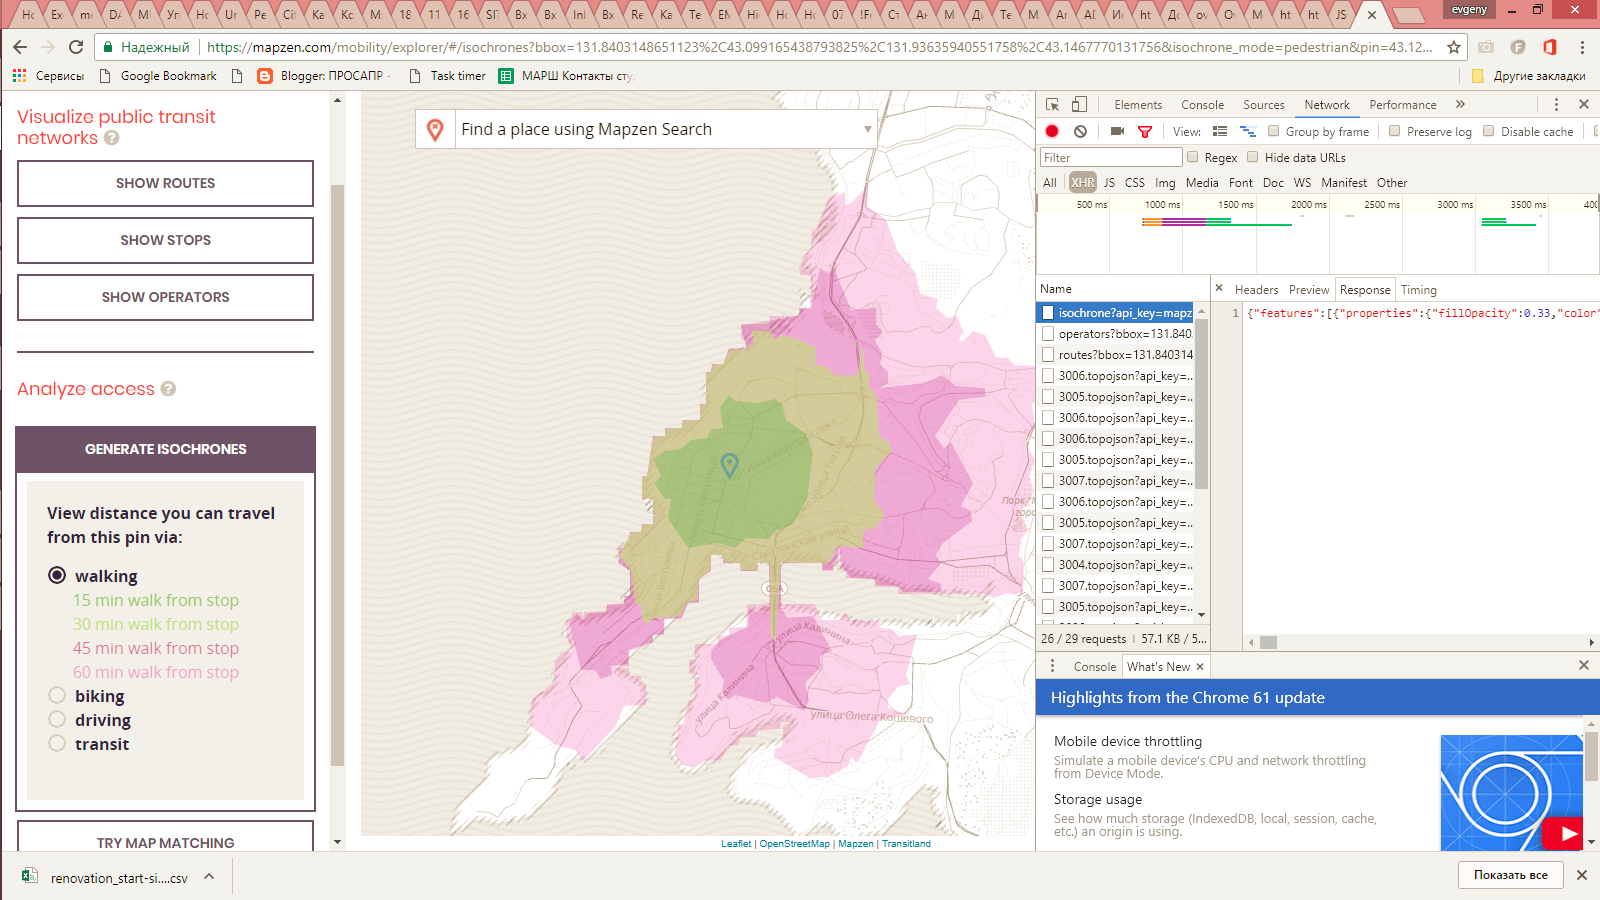Click the map pin icon in the search box
1600x900 pixels.
tap(435, 130)
